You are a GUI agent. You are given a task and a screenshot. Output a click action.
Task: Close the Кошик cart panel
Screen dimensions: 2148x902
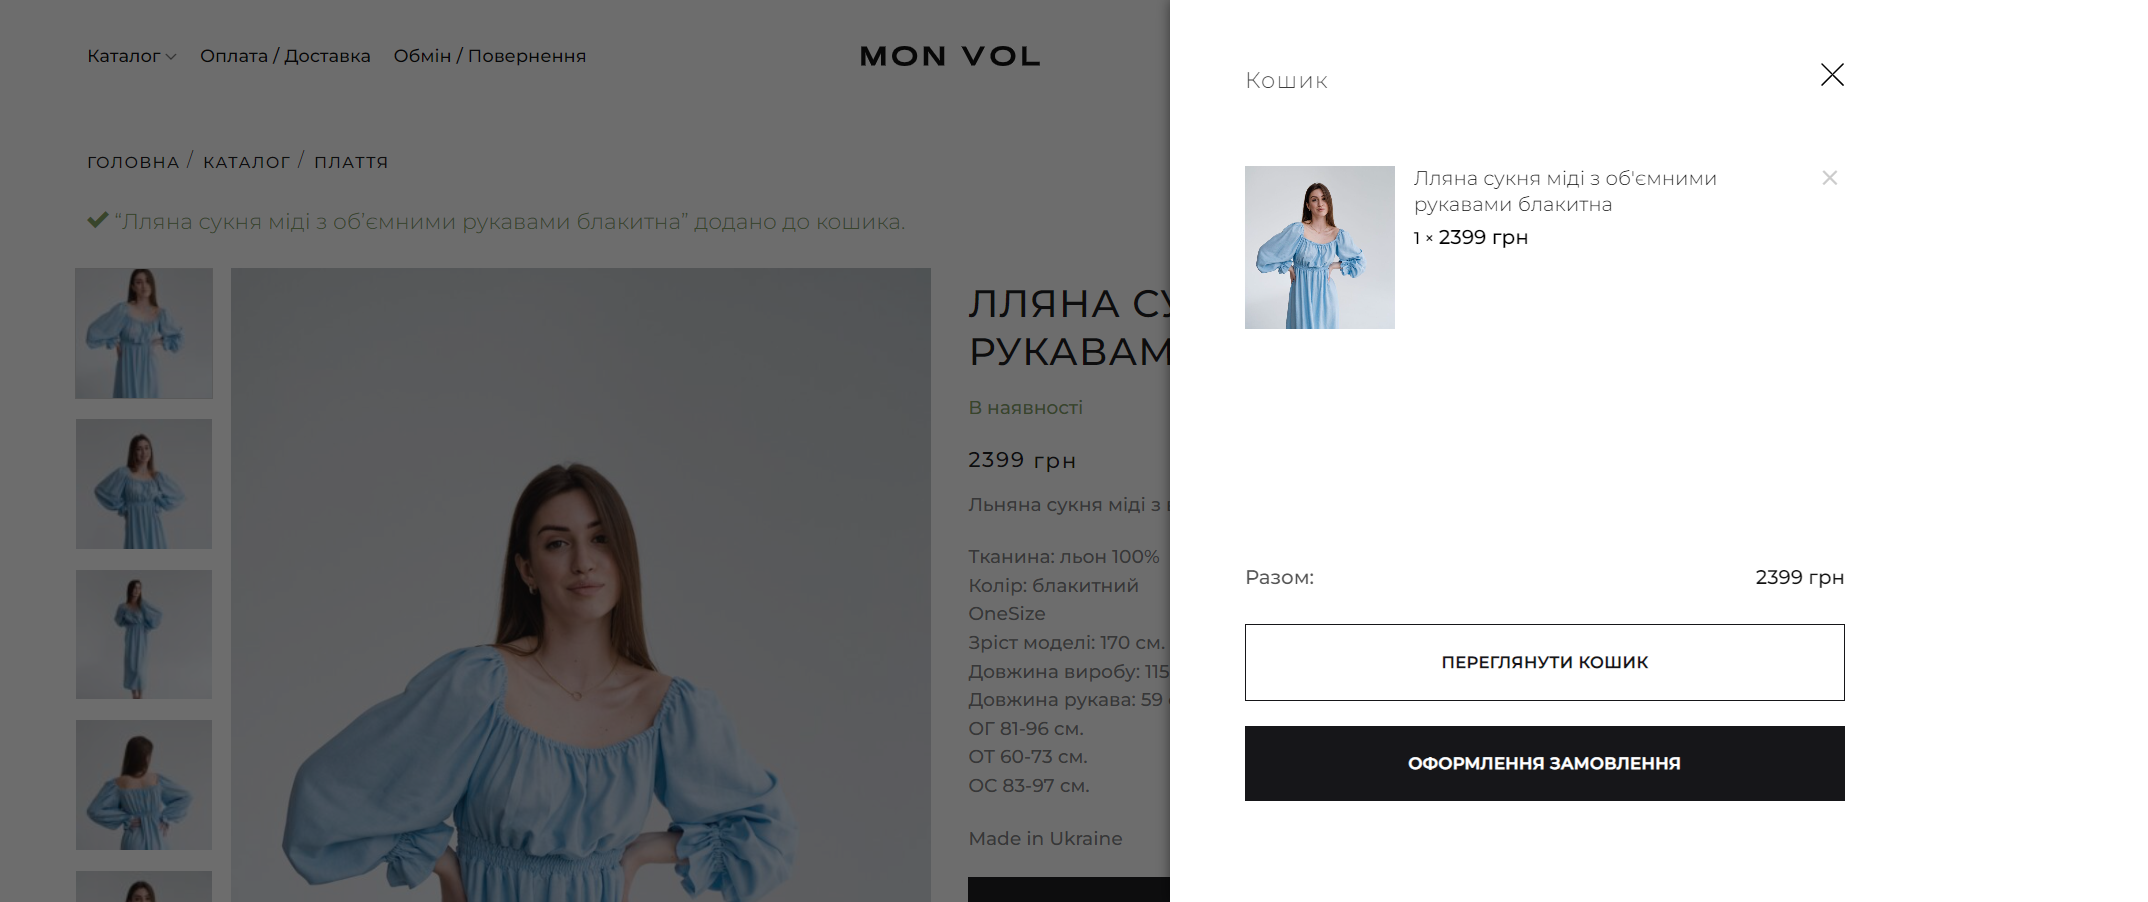(x=1832, y=75)
